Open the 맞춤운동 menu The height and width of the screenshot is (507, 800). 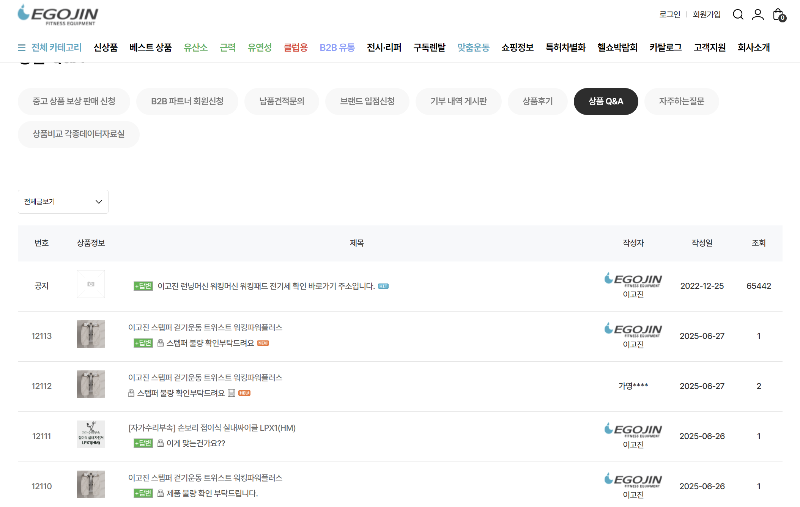pyautogui.click(x=473, y=47)
